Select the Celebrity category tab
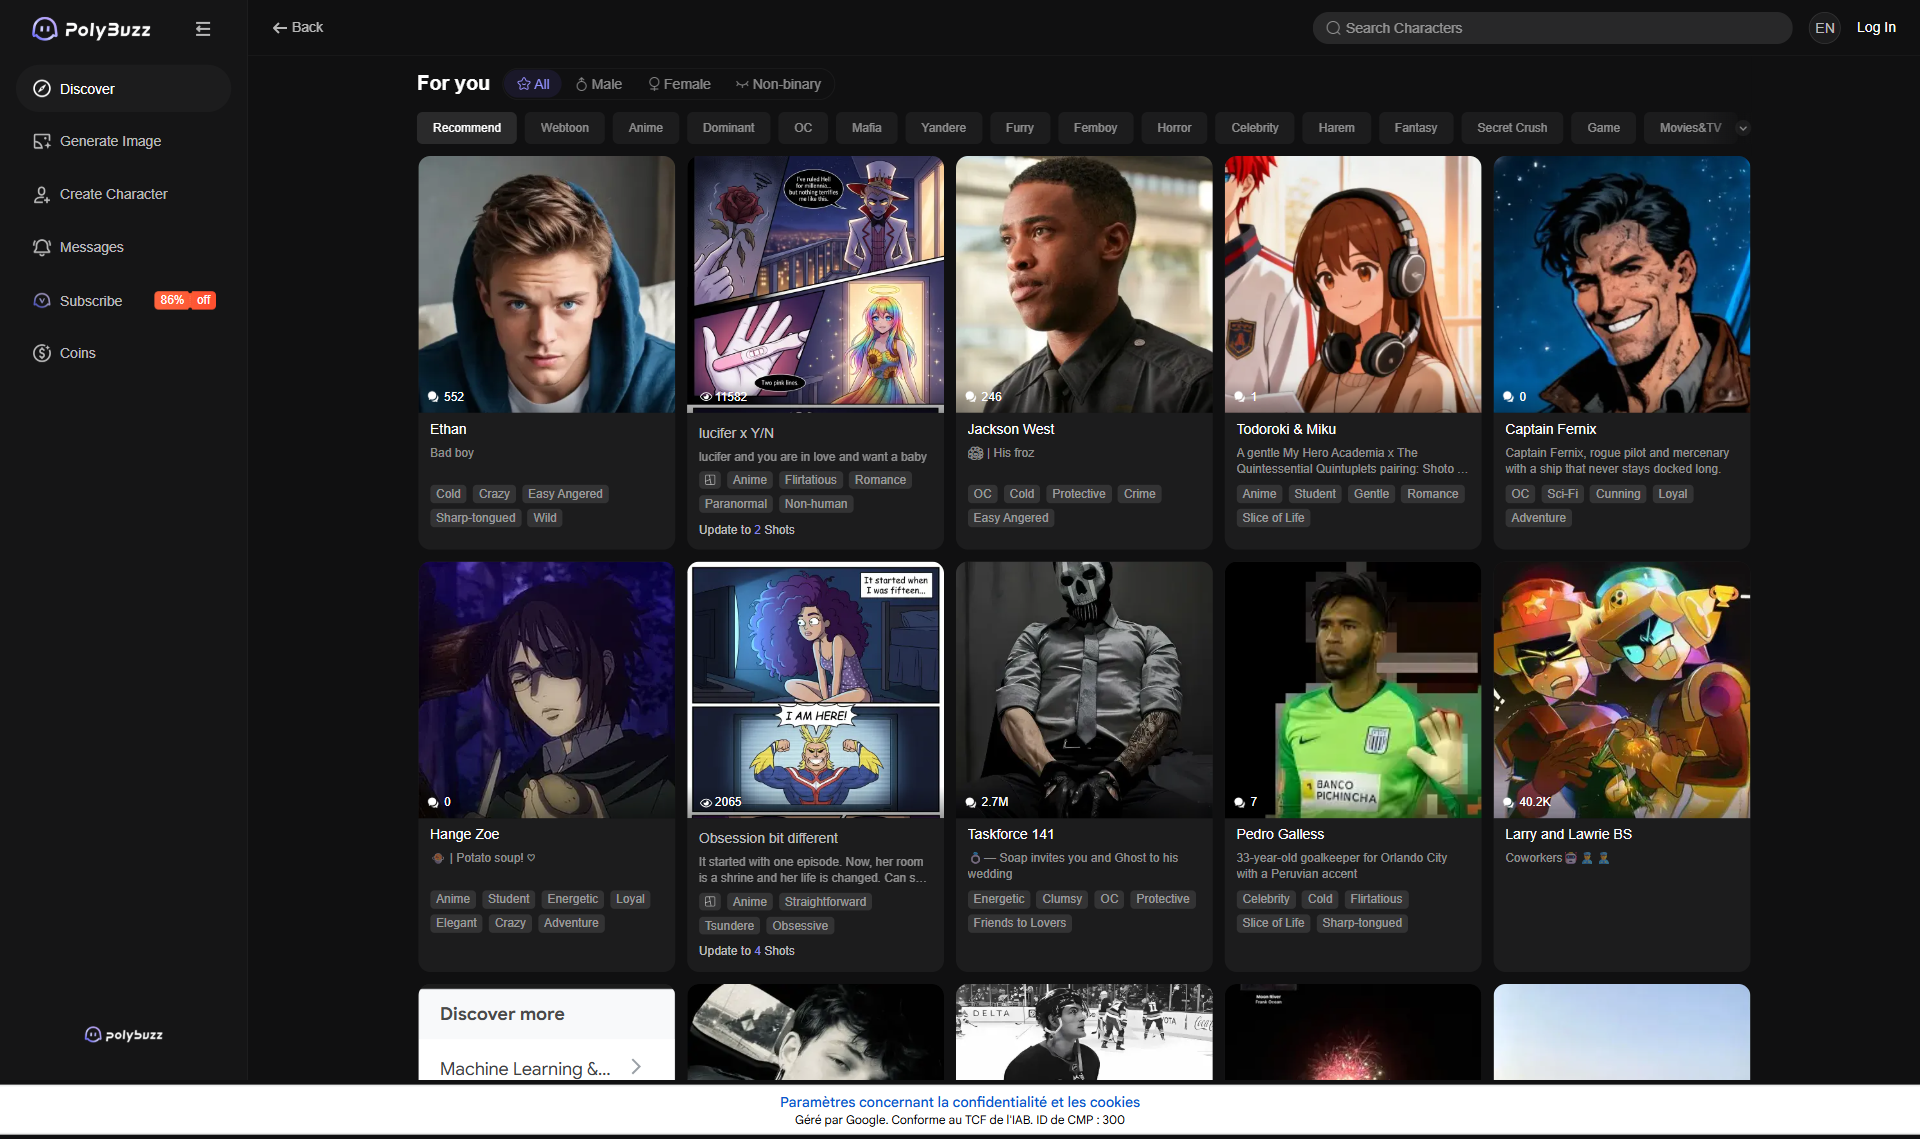1920x1139 pixels. click(x=1255, y=128)
